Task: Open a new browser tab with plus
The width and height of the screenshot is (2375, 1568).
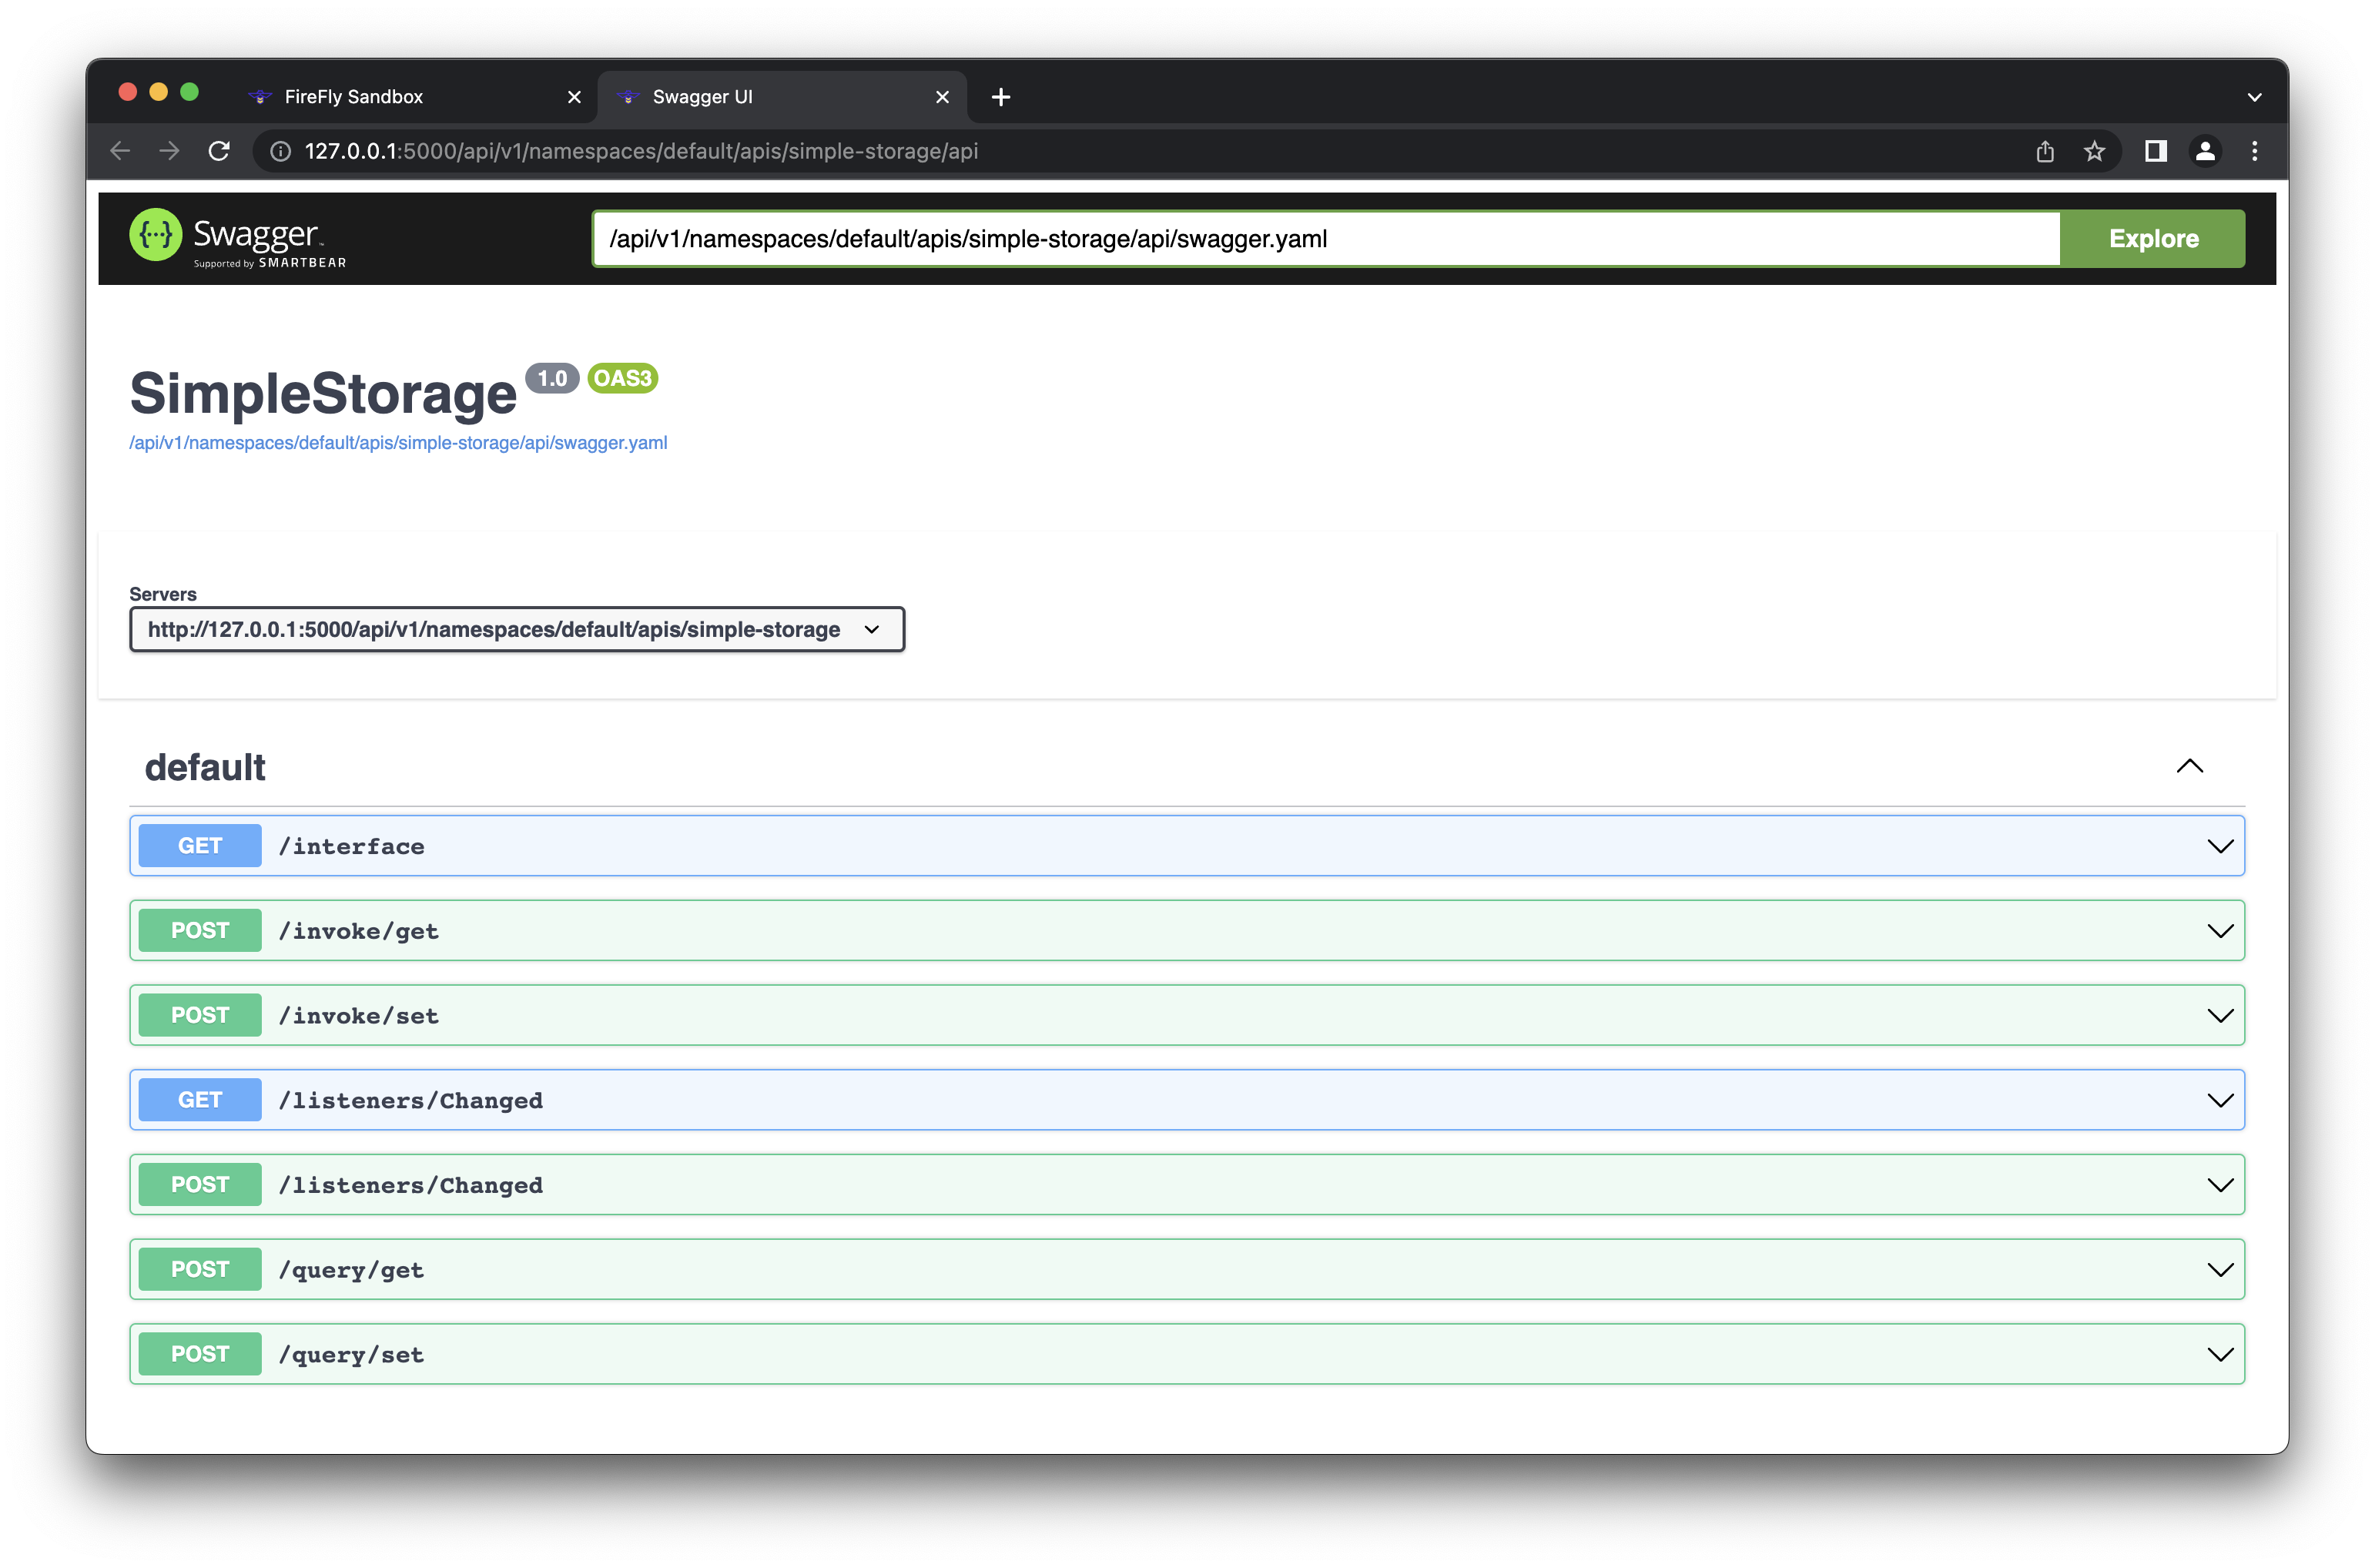Action: [1000, 97]
